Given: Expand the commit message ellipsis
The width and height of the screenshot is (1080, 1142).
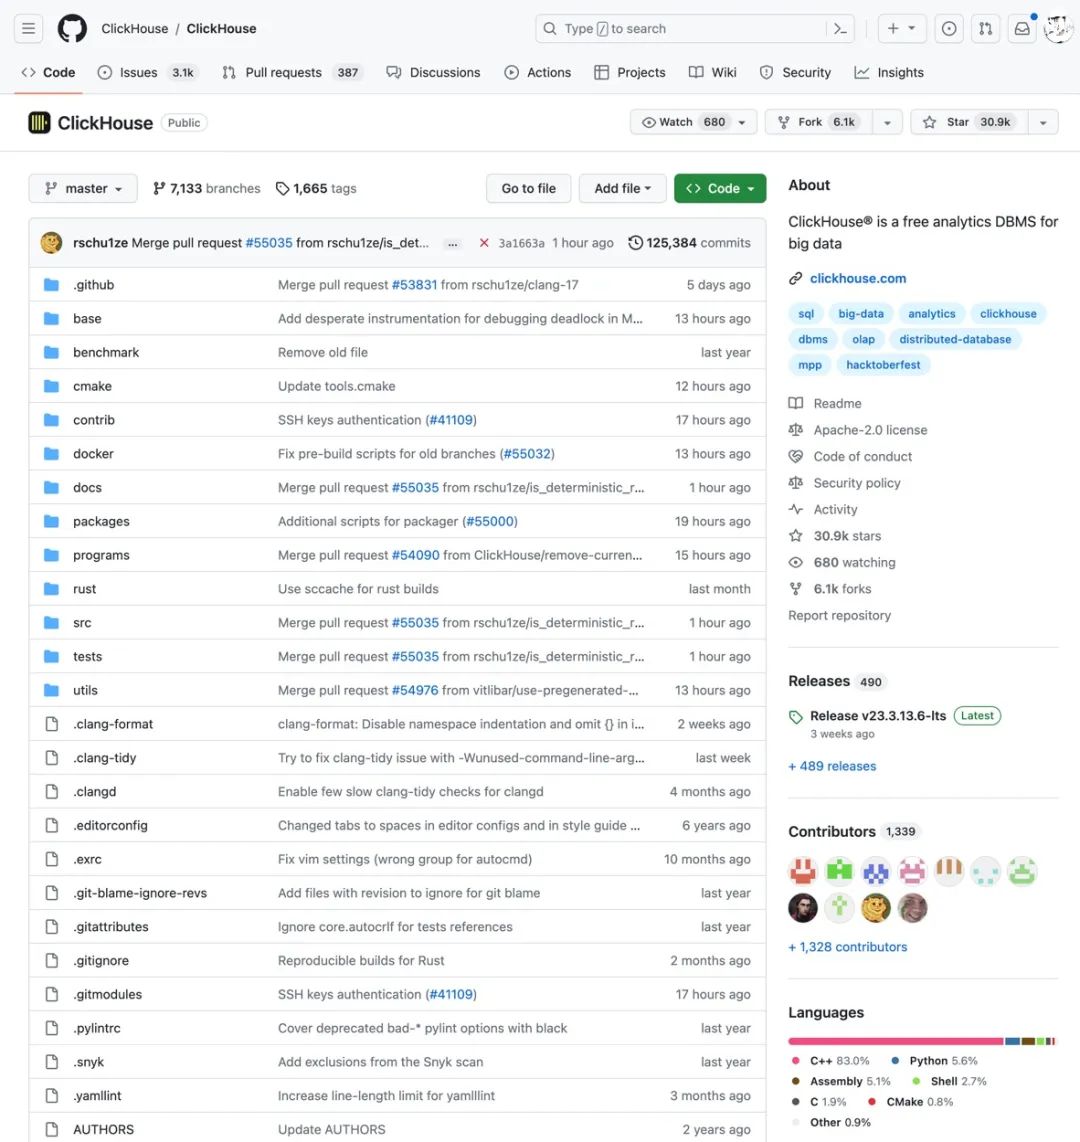Looking at the screenshot, I should point(452,244).
